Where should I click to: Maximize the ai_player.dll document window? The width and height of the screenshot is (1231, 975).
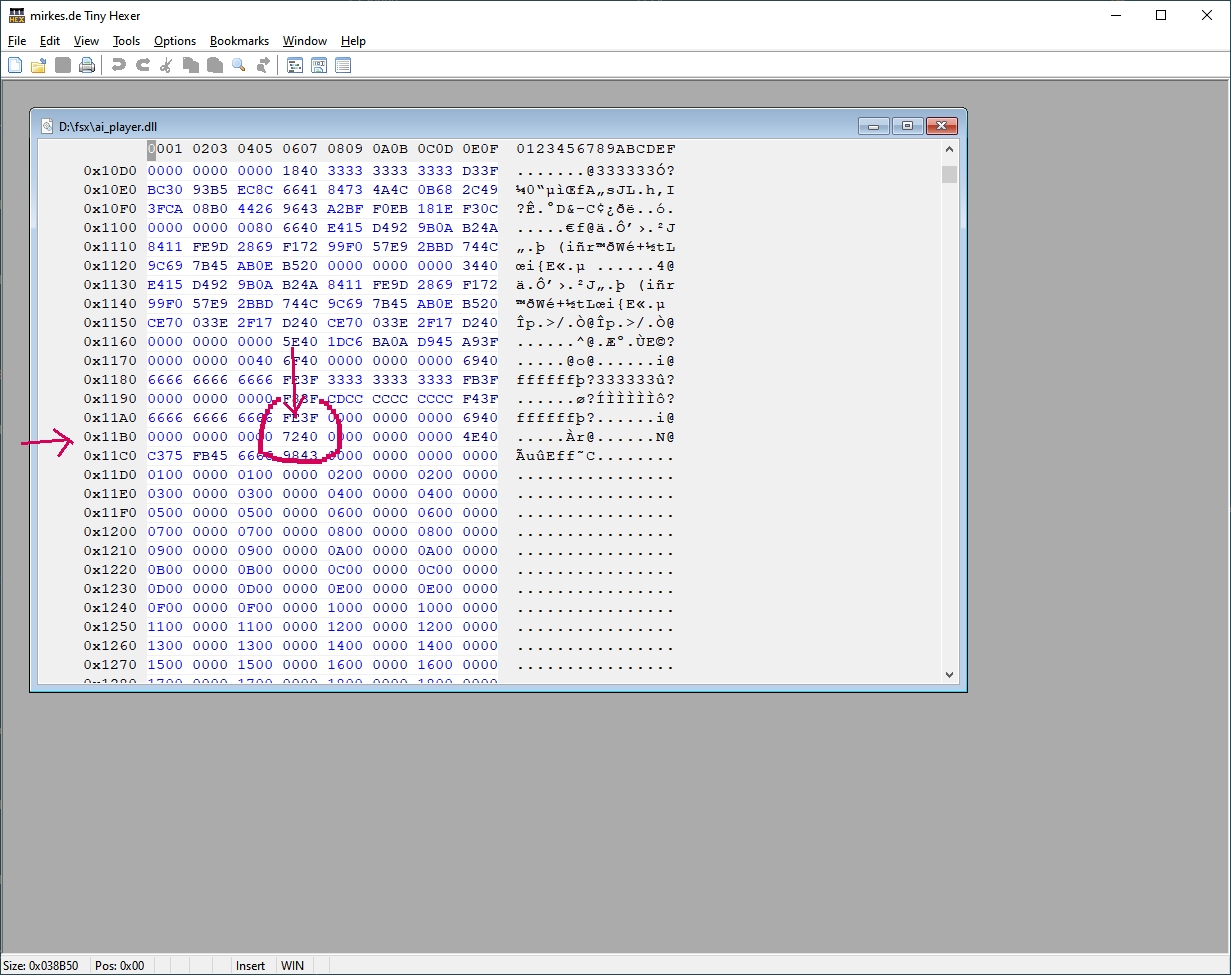[907, 126]
